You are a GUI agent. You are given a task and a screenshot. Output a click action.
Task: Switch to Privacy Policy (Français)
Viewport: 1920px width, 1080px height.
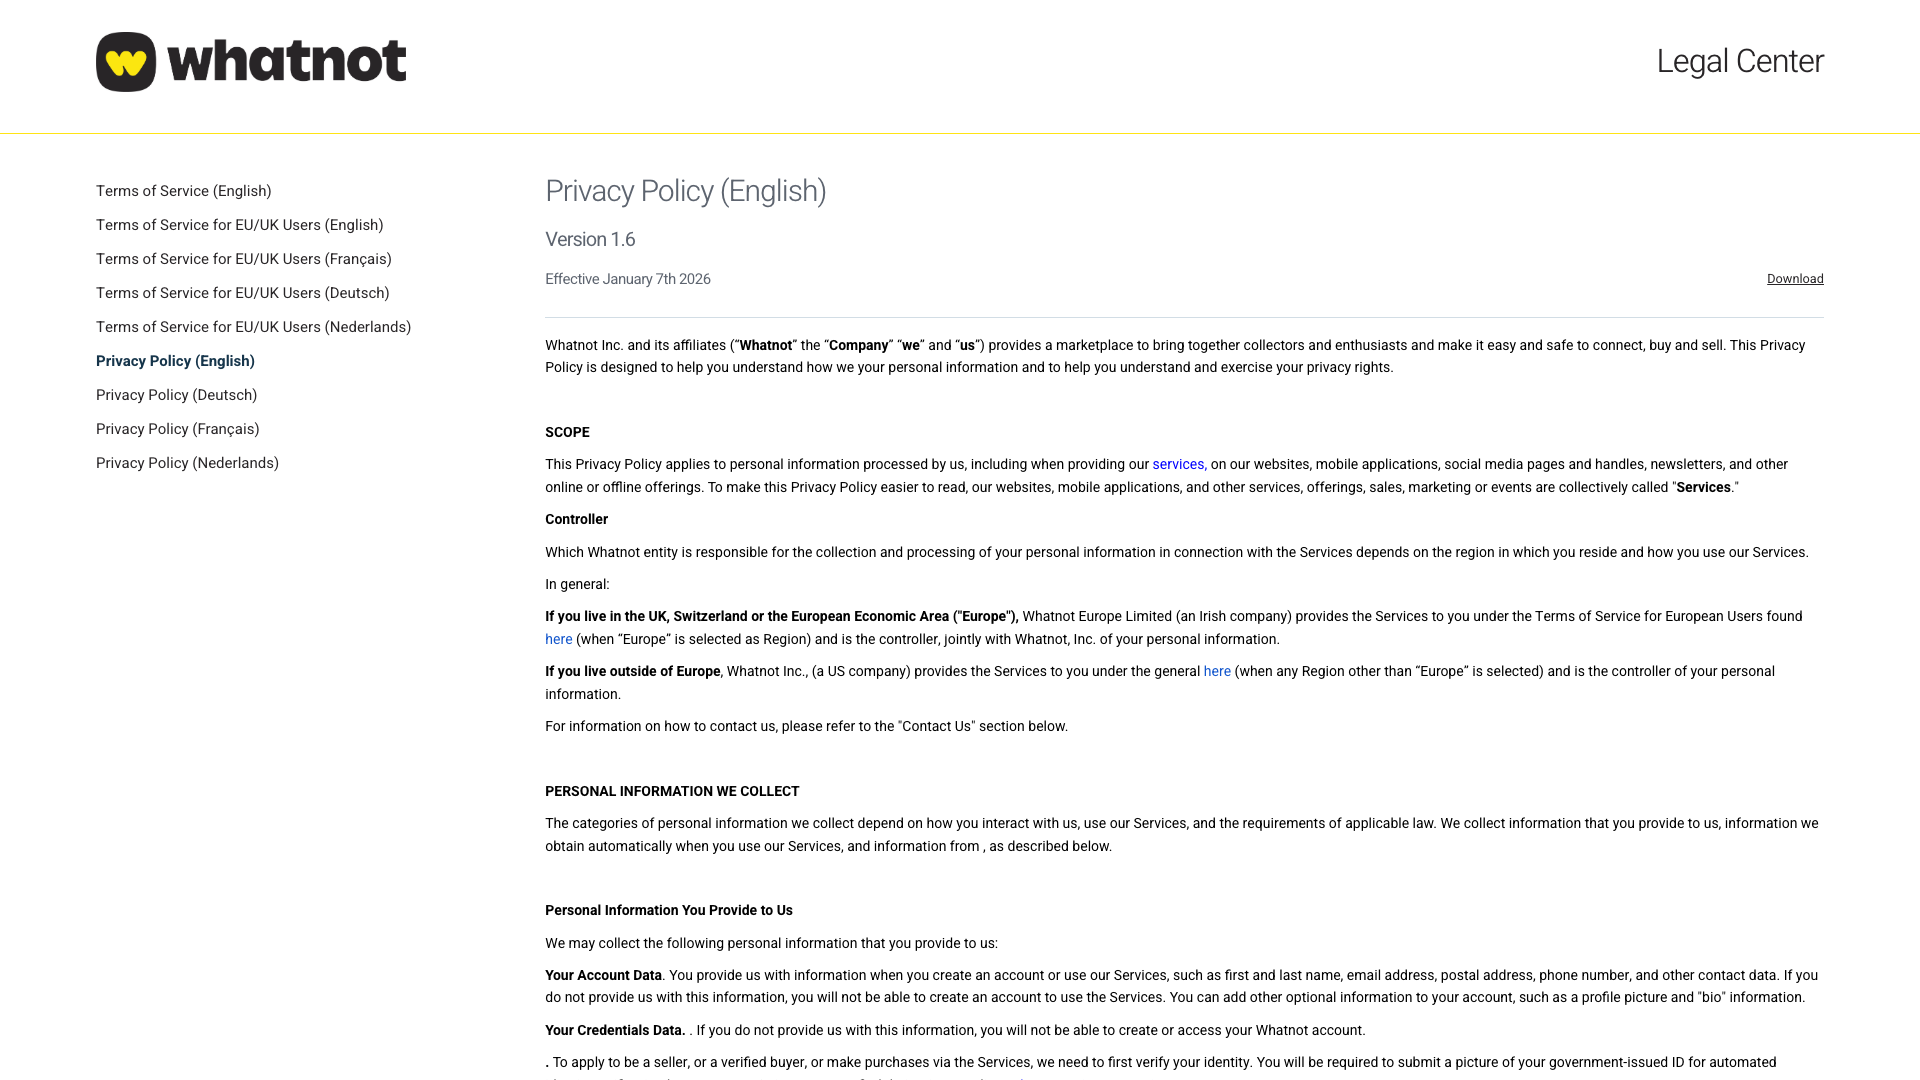[177, 429]
